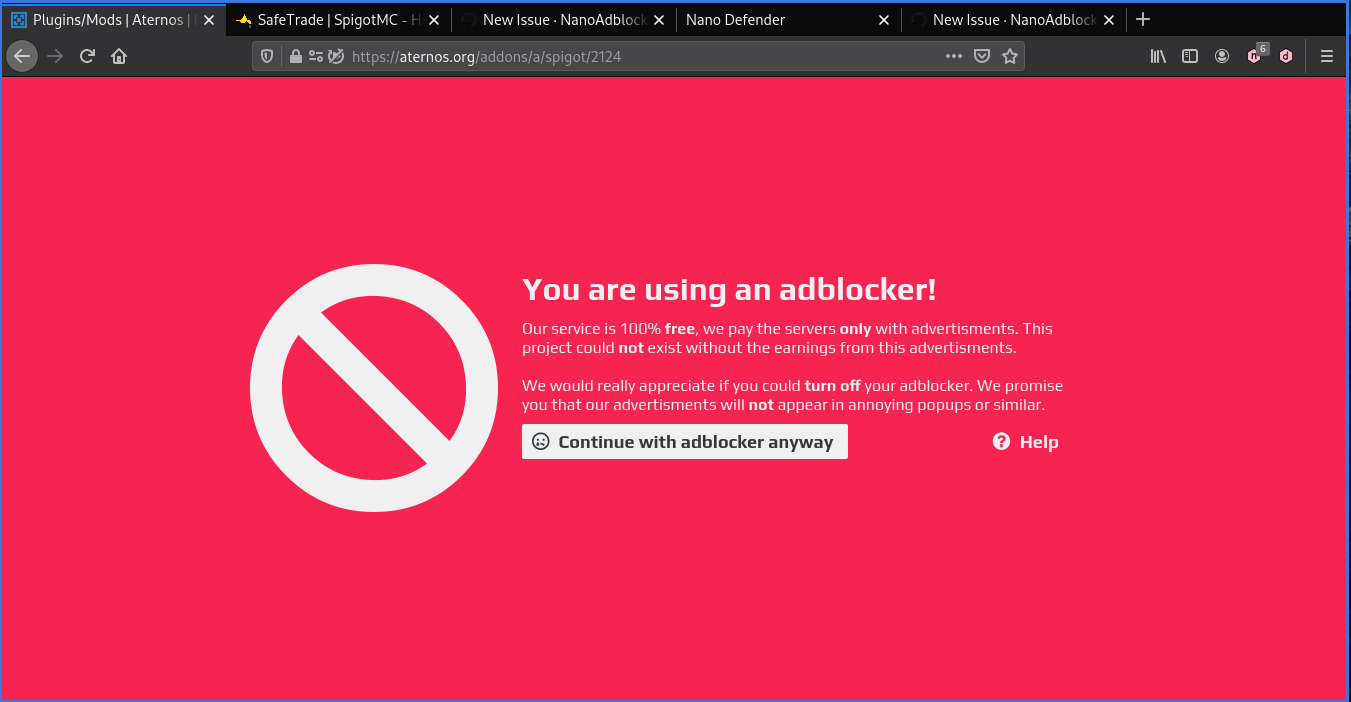The height and width of the screenshot is (702, 1351).
Task: Open the Firefox Library
Action: pos(1157,56)
